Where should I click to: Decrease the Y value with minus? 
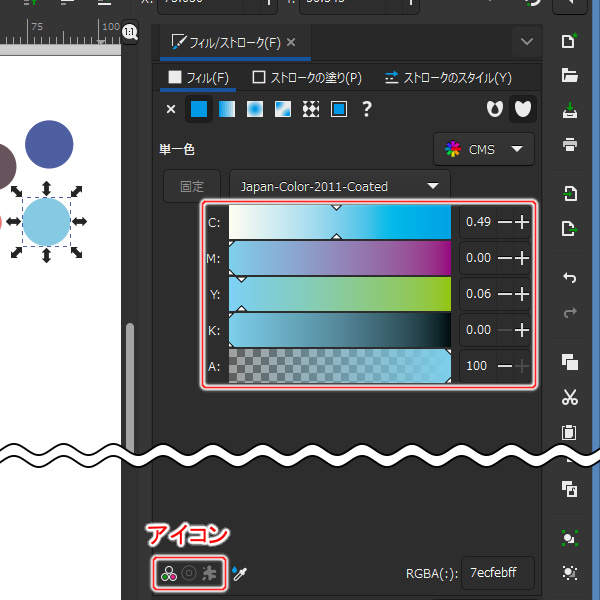point(505,294)
